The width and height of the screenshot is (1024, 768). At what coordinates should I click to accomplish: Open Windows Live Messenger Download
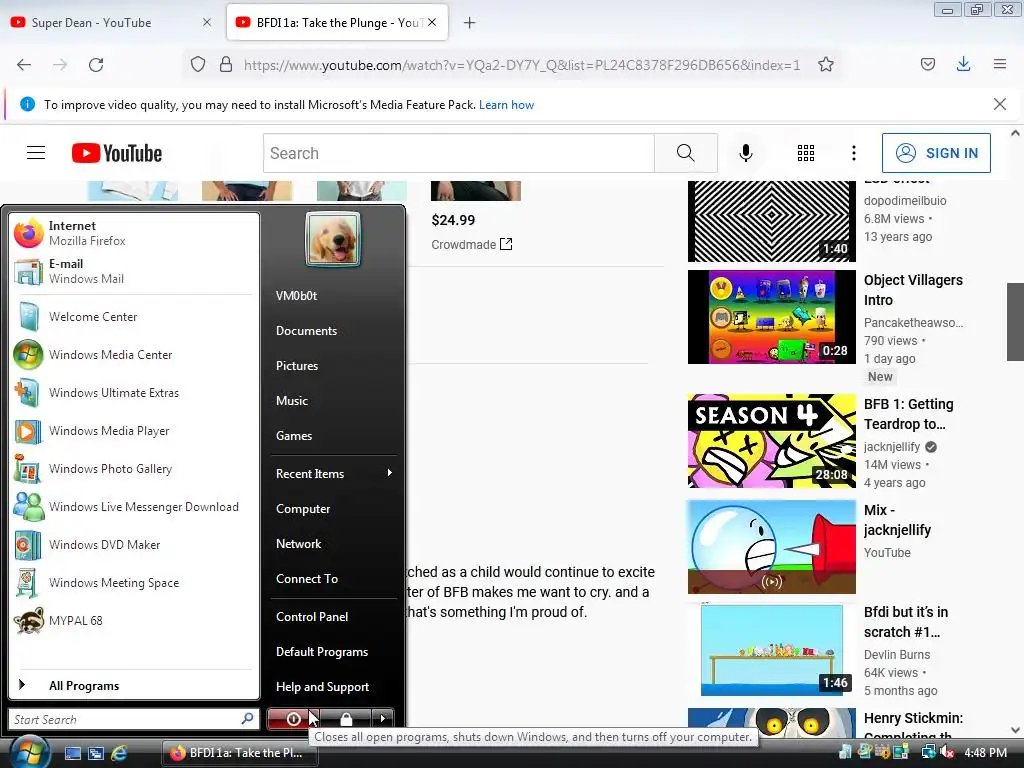coord(134,507)
